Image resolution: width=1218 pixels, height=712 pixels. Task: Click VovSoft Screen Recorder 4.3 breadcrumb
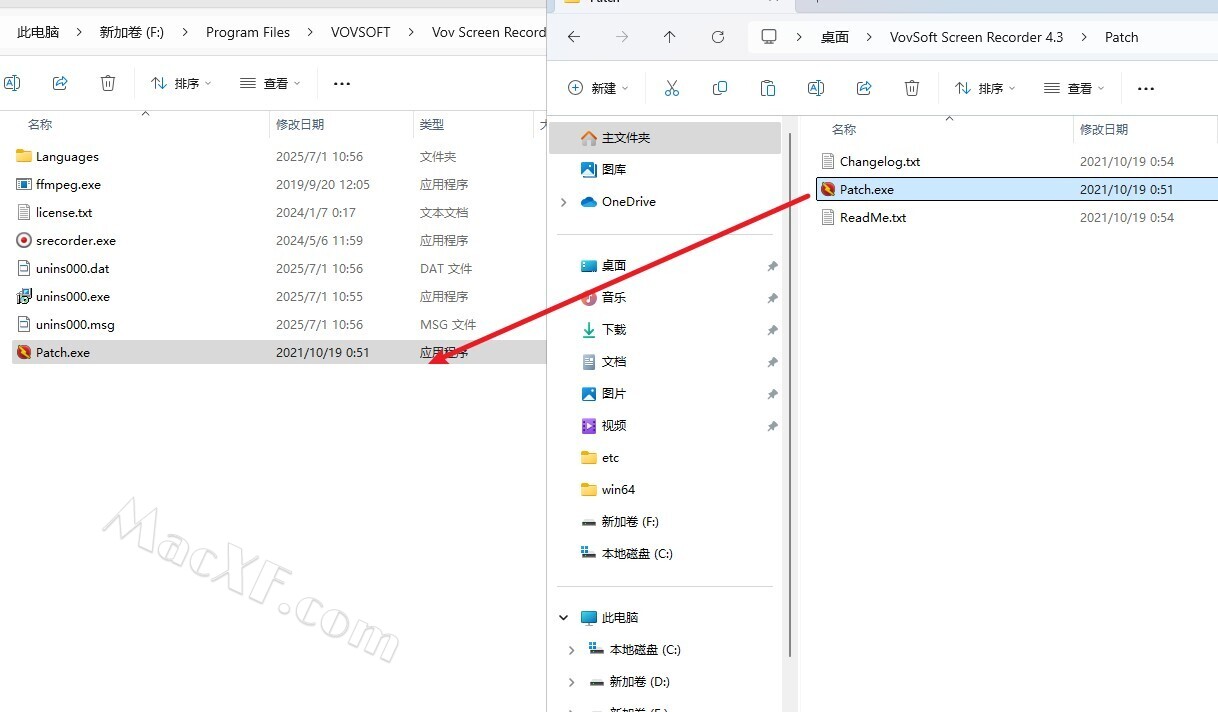(977, 37)
